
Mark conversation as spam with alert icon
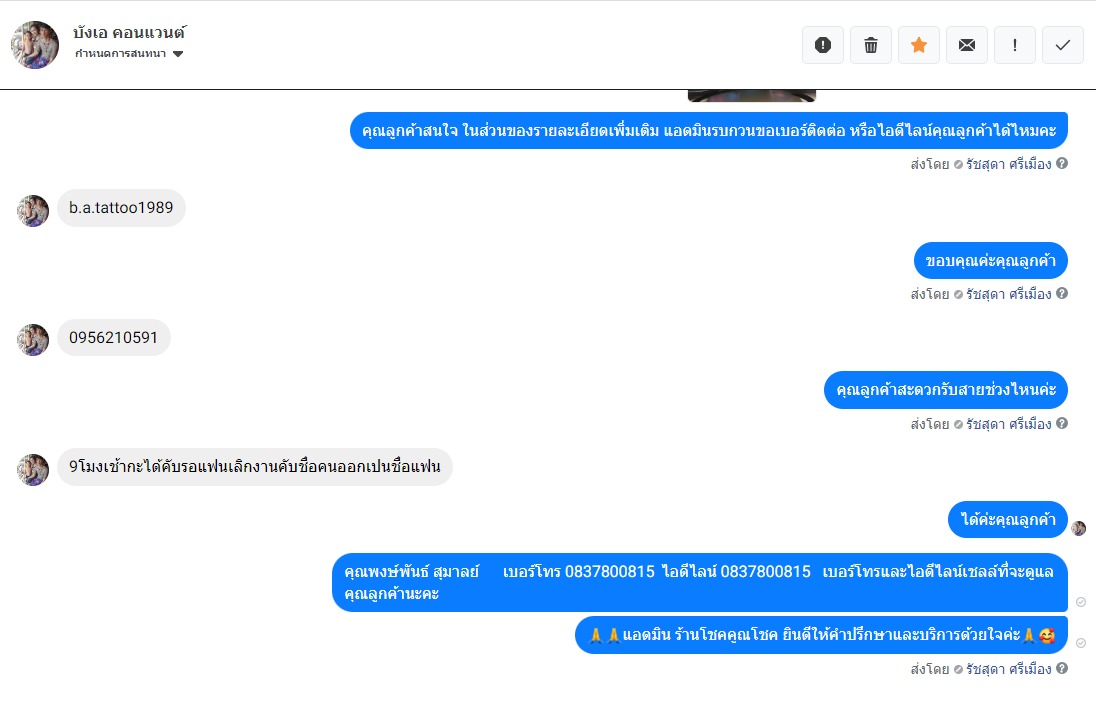tap(823, 45)
